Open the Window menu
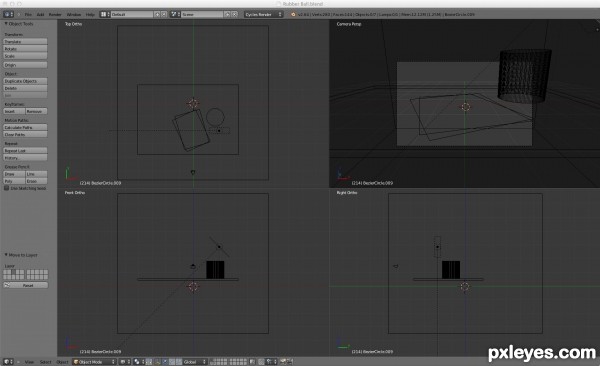600x366 pixels. pos(73,15)
